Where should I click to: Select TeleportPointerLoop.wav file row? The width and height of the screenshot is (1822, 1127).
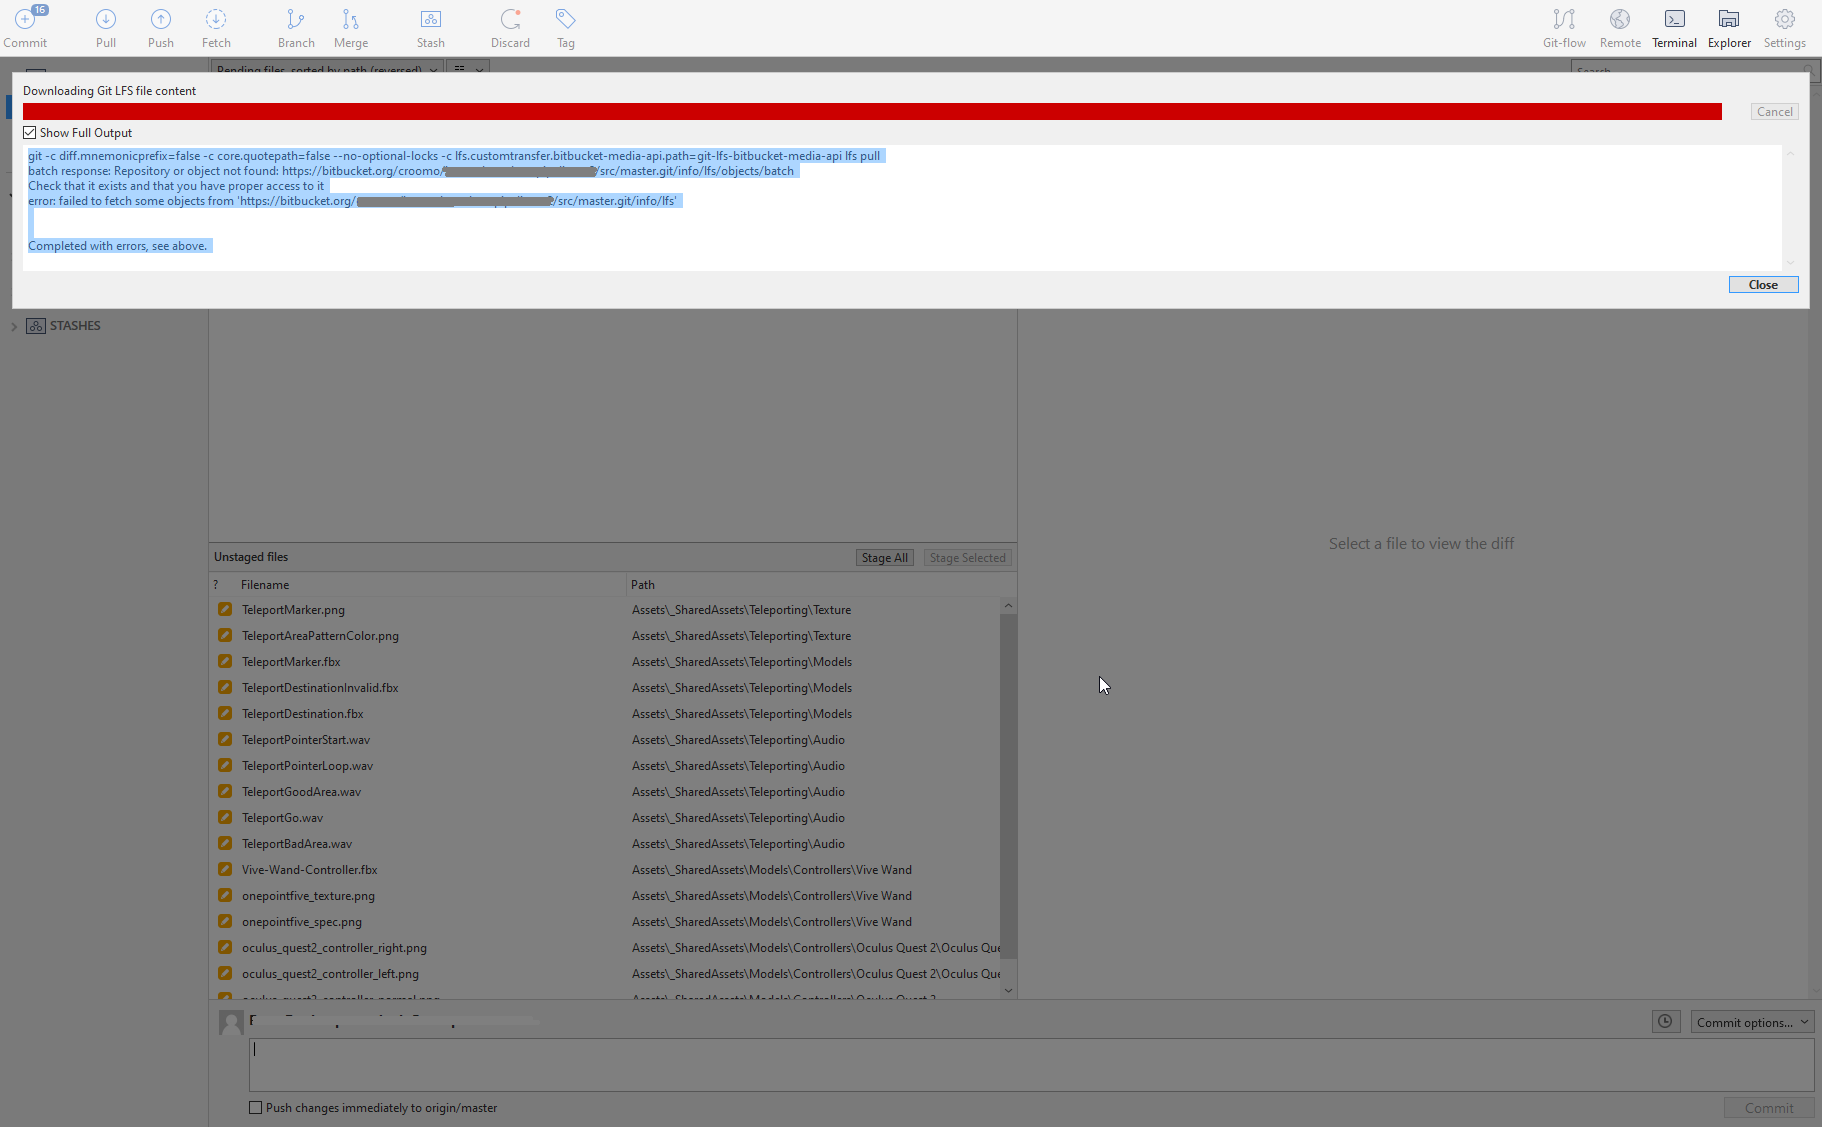click(605, 766)
